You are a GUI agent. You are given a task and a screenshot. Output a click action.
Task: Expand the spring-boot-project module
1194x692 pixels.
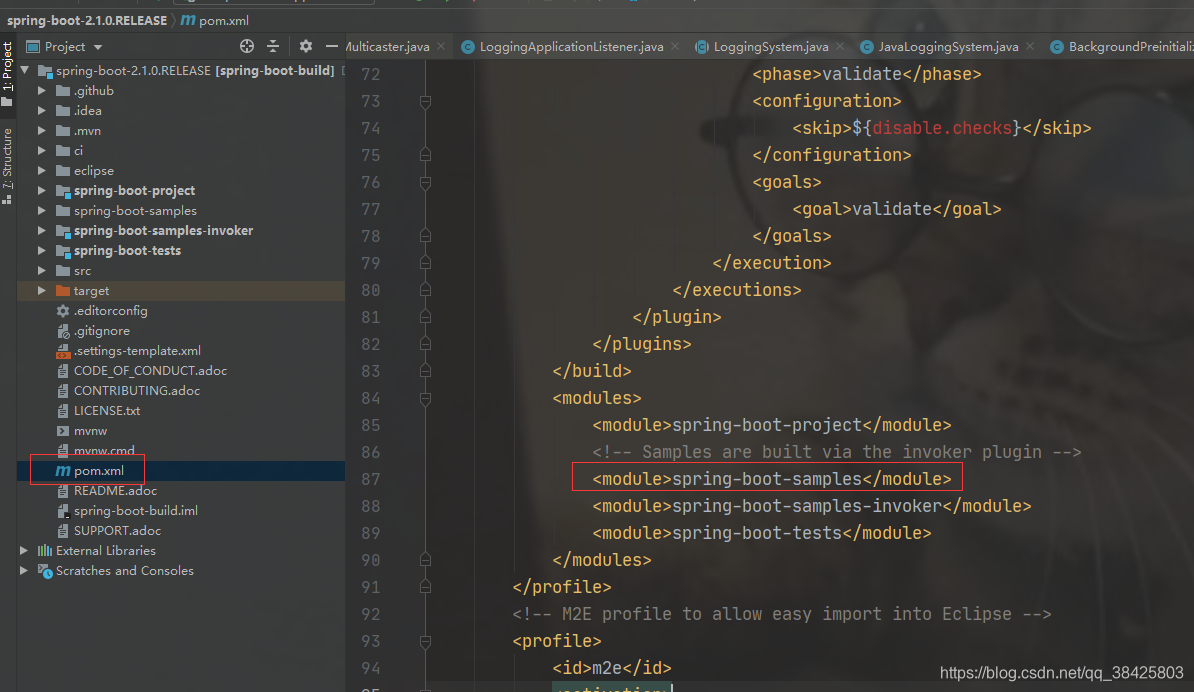click(x=42, y=190)
